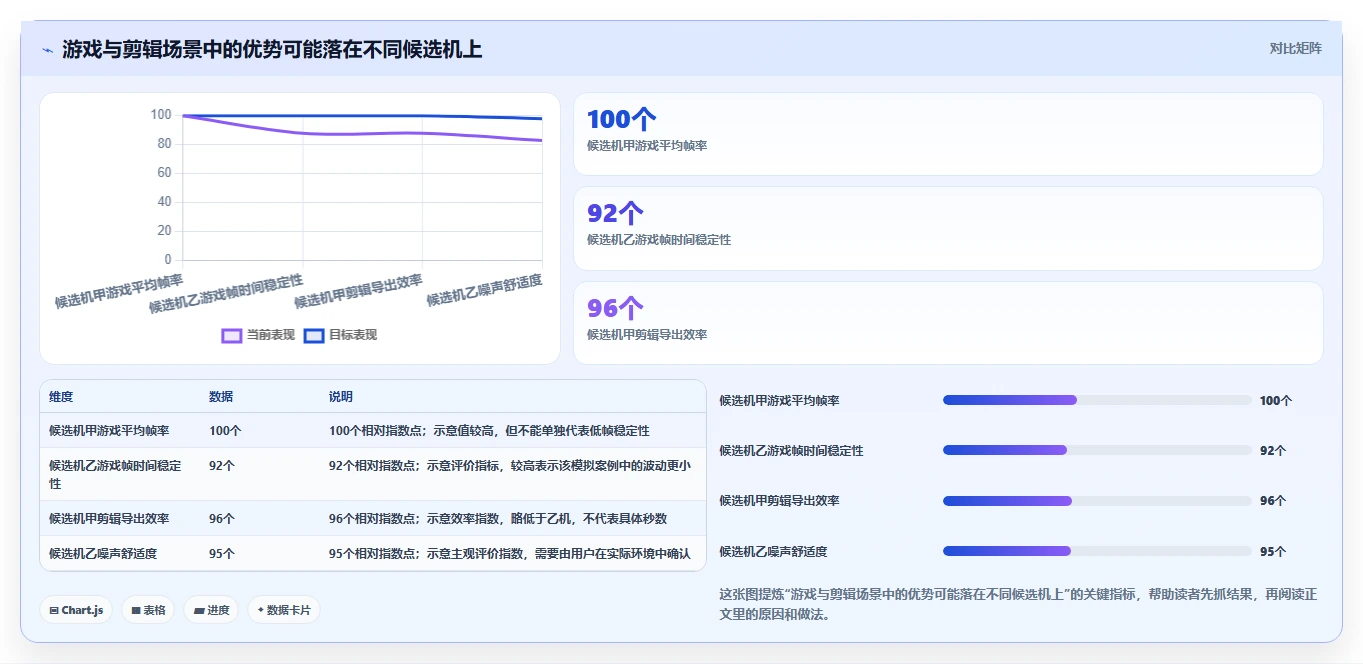Click the 候选机甲游戏平均帧率 progress bar

click(x=1097, y=400)
